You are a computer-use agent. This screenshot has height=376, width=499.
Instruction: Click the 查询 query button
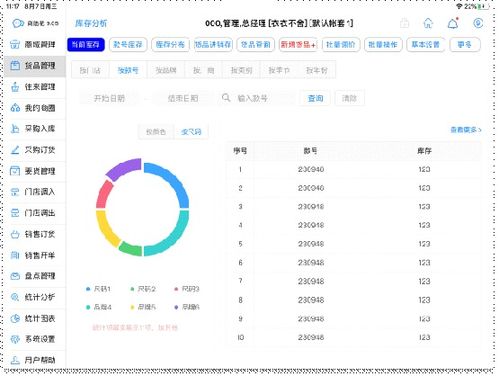tap(315, 98)
